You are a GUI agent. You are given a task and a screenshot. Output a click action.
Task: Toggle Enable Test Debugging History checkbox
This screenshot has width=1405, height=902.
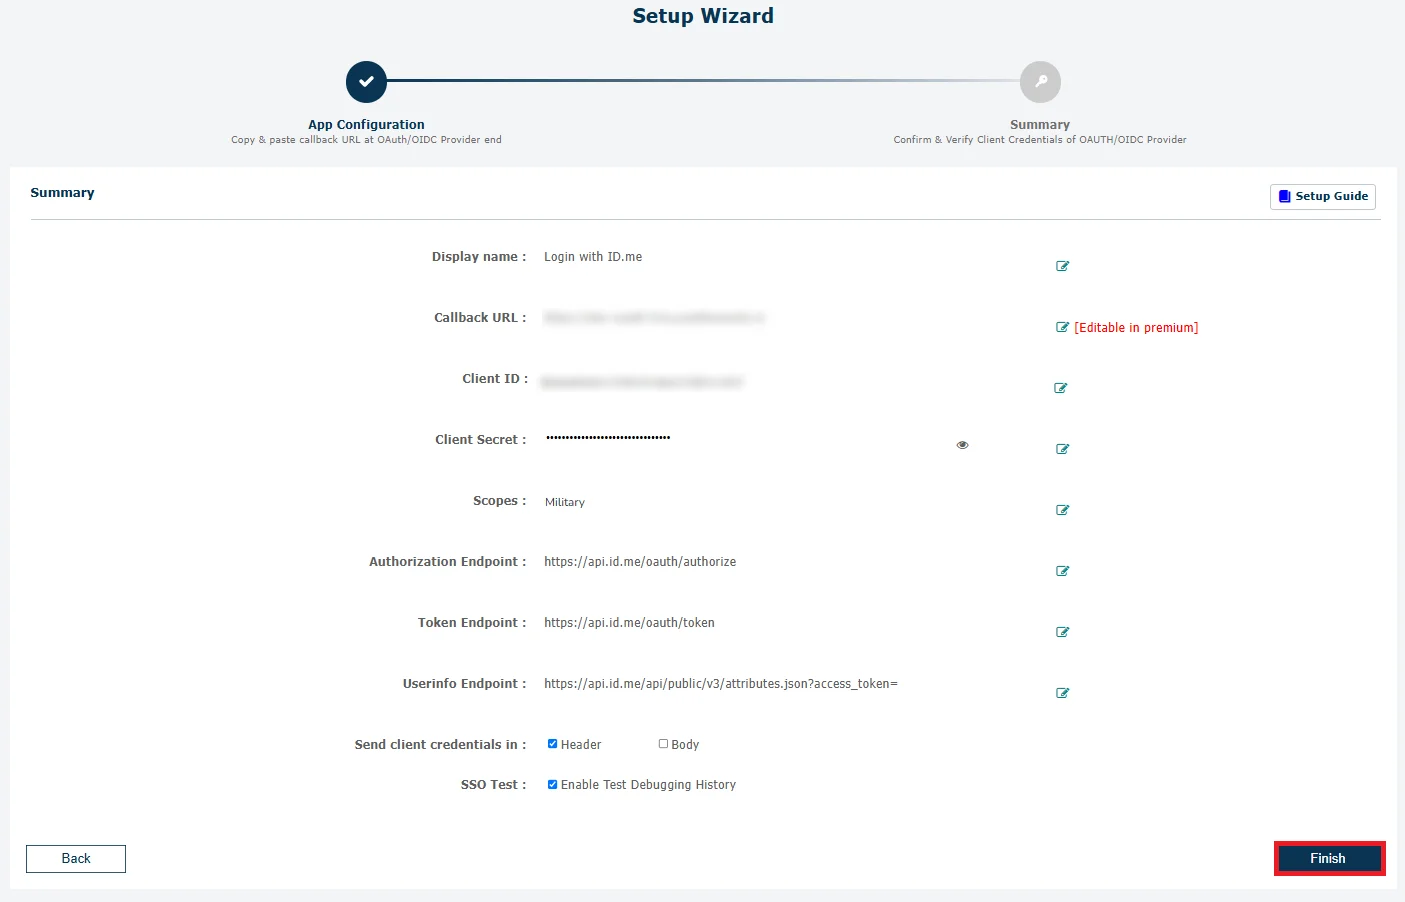[552, 785]
